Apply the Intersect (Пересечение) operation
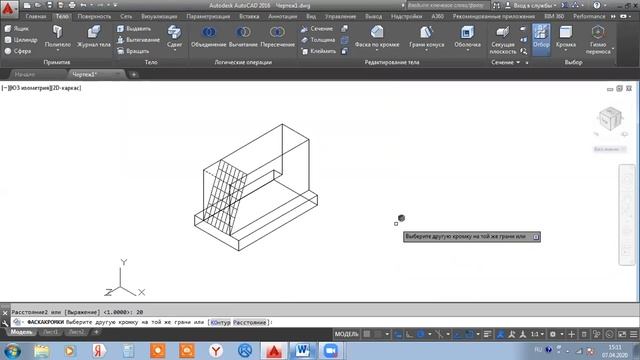 click(277, 36)
